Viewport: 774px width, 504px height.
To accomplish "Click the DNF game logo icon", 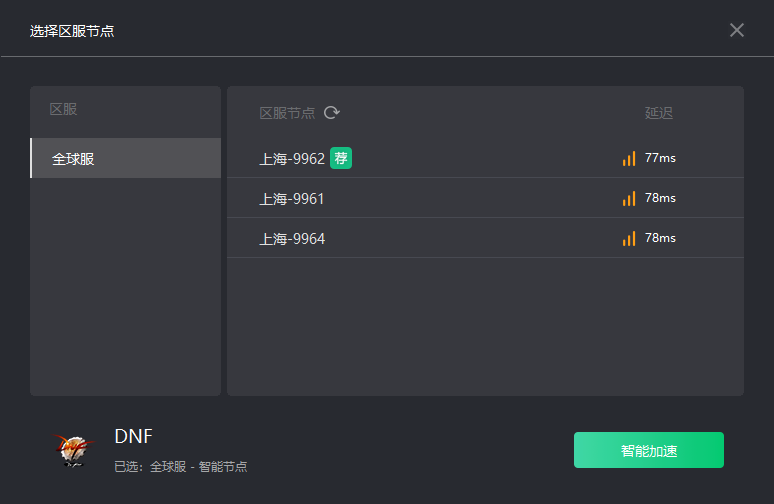I will (x=73, y=450).
